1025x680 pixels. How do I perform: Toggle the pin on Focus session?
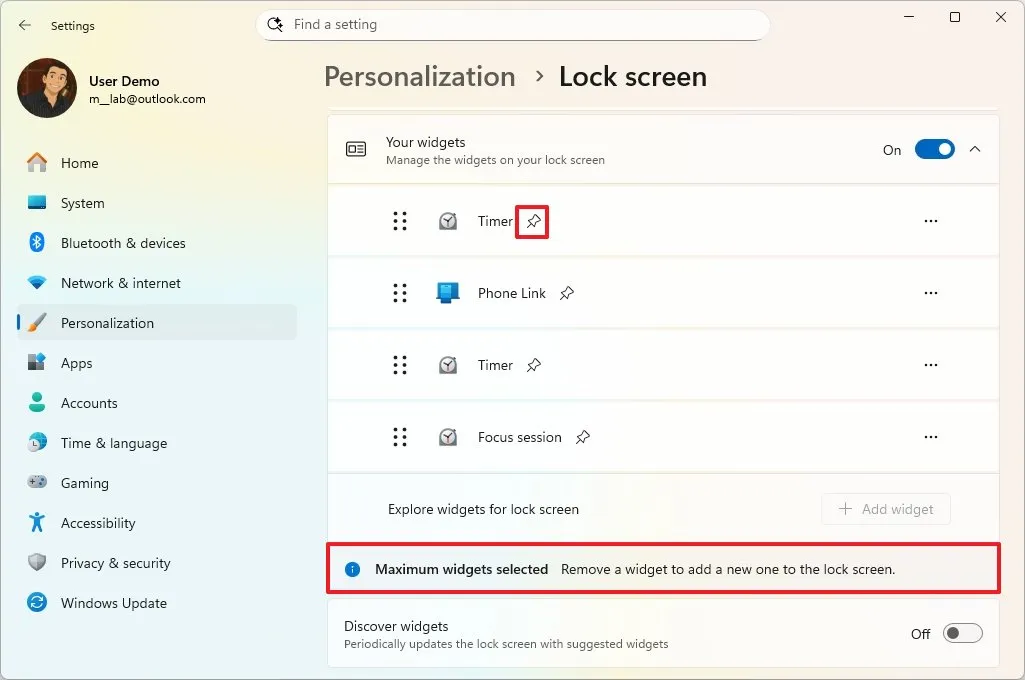click(x=583, y=437)
